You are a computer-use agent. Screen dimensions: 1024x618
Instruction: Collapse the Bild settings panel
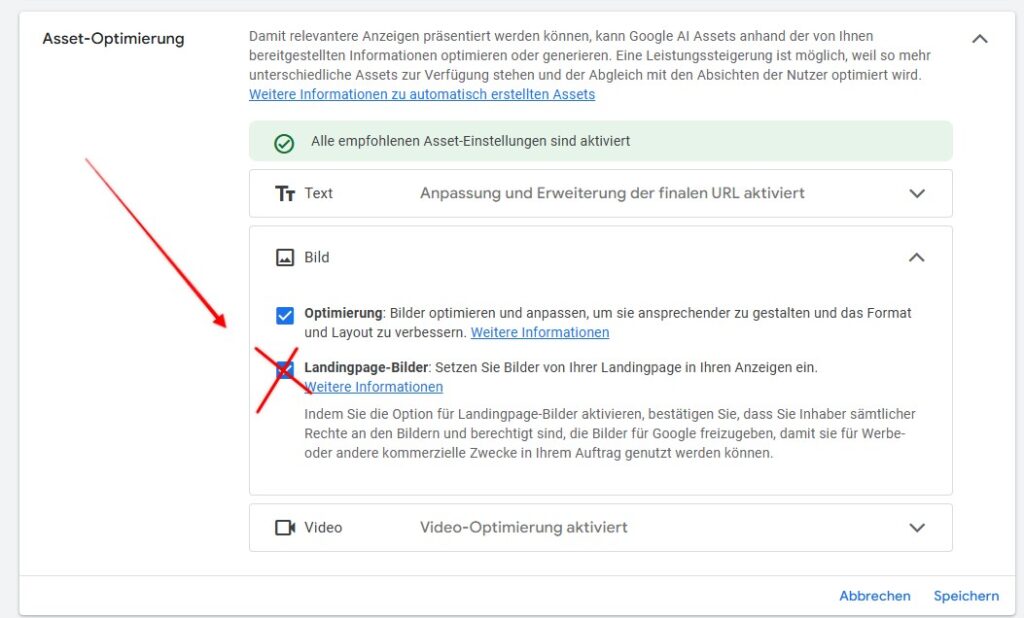pyautogui.click(x=917, y=257)
